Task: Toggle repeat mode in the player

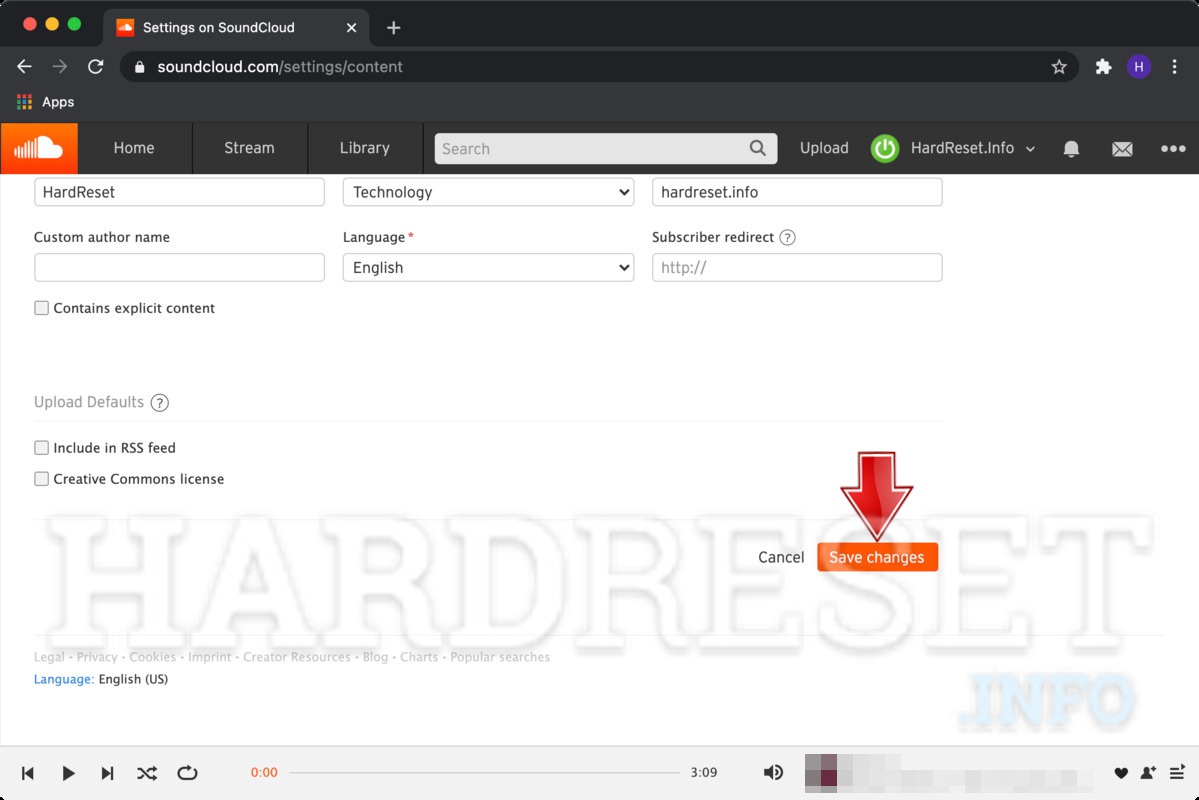Action: coord(187,772)
